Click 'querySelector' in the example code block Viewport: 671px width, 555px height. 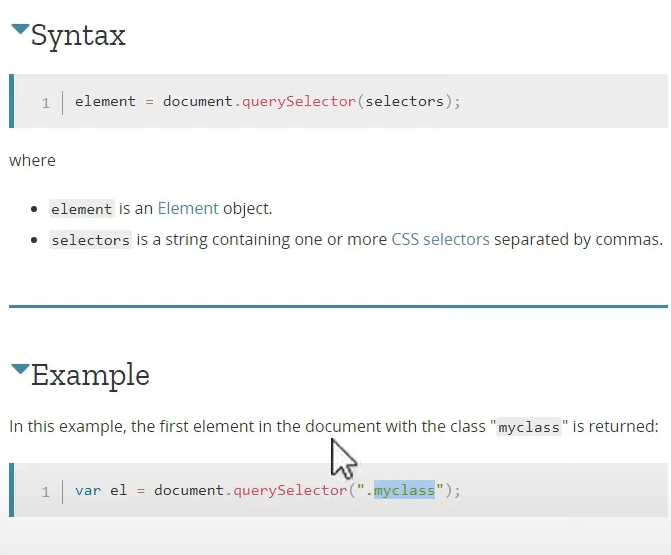290,490
